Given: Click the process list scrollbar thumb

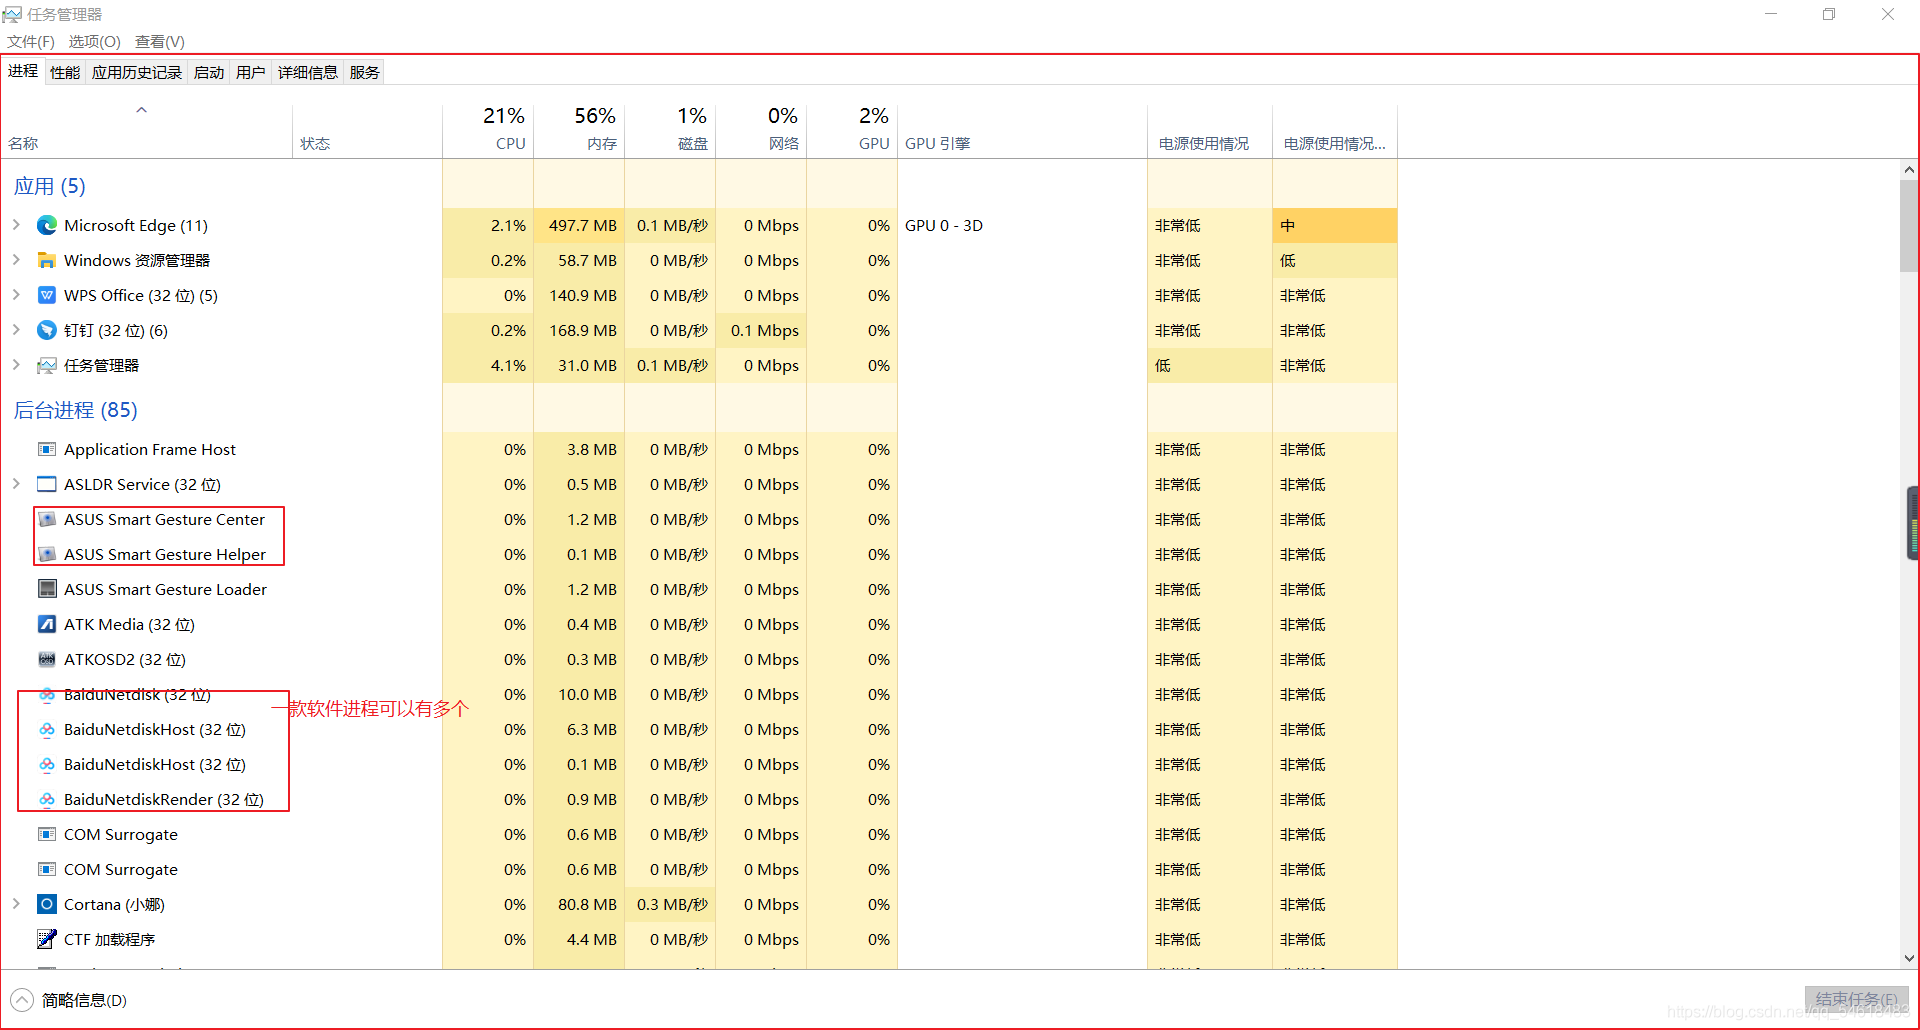Looking at the screenshot, I should coord(1909,226).
